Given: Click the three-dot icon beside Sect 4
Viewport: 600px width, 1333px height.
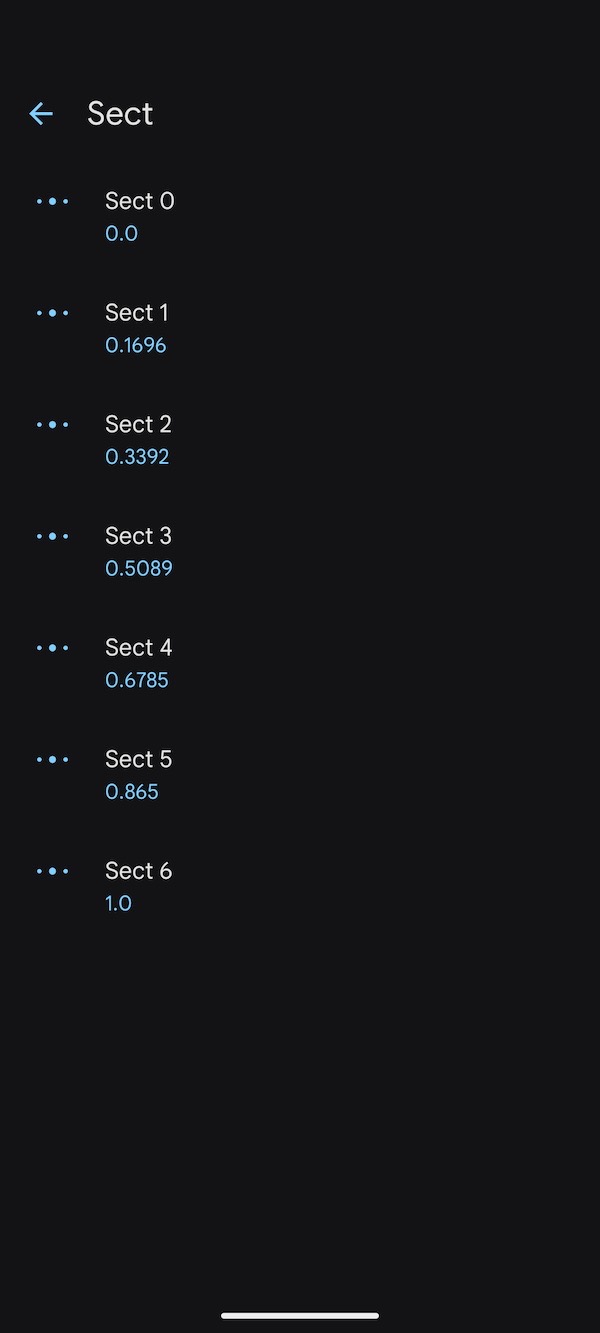Looking at the screenshot, I should coord(52,647).
